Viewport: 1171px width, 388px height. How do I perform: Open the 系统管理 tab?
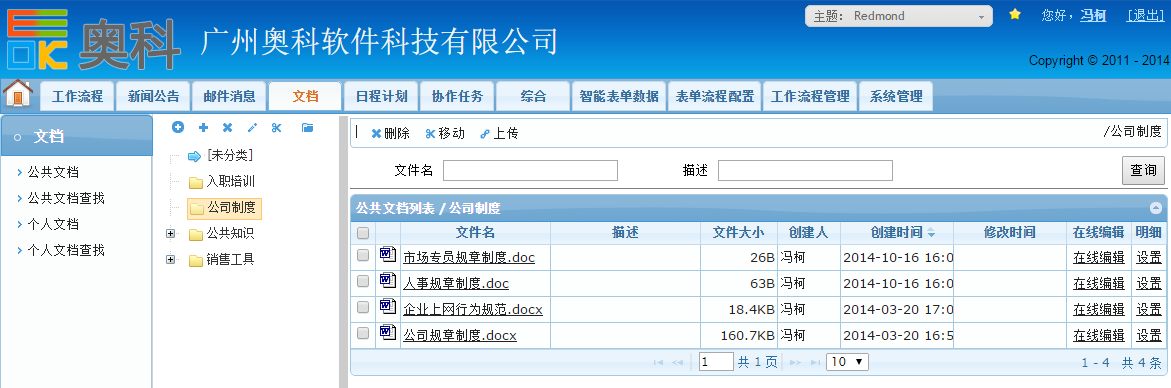tap(896, 96)
